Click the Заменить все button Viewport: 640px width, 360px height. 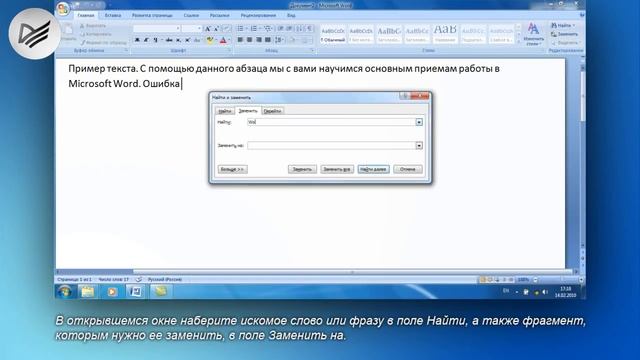[x=337, y=169]
